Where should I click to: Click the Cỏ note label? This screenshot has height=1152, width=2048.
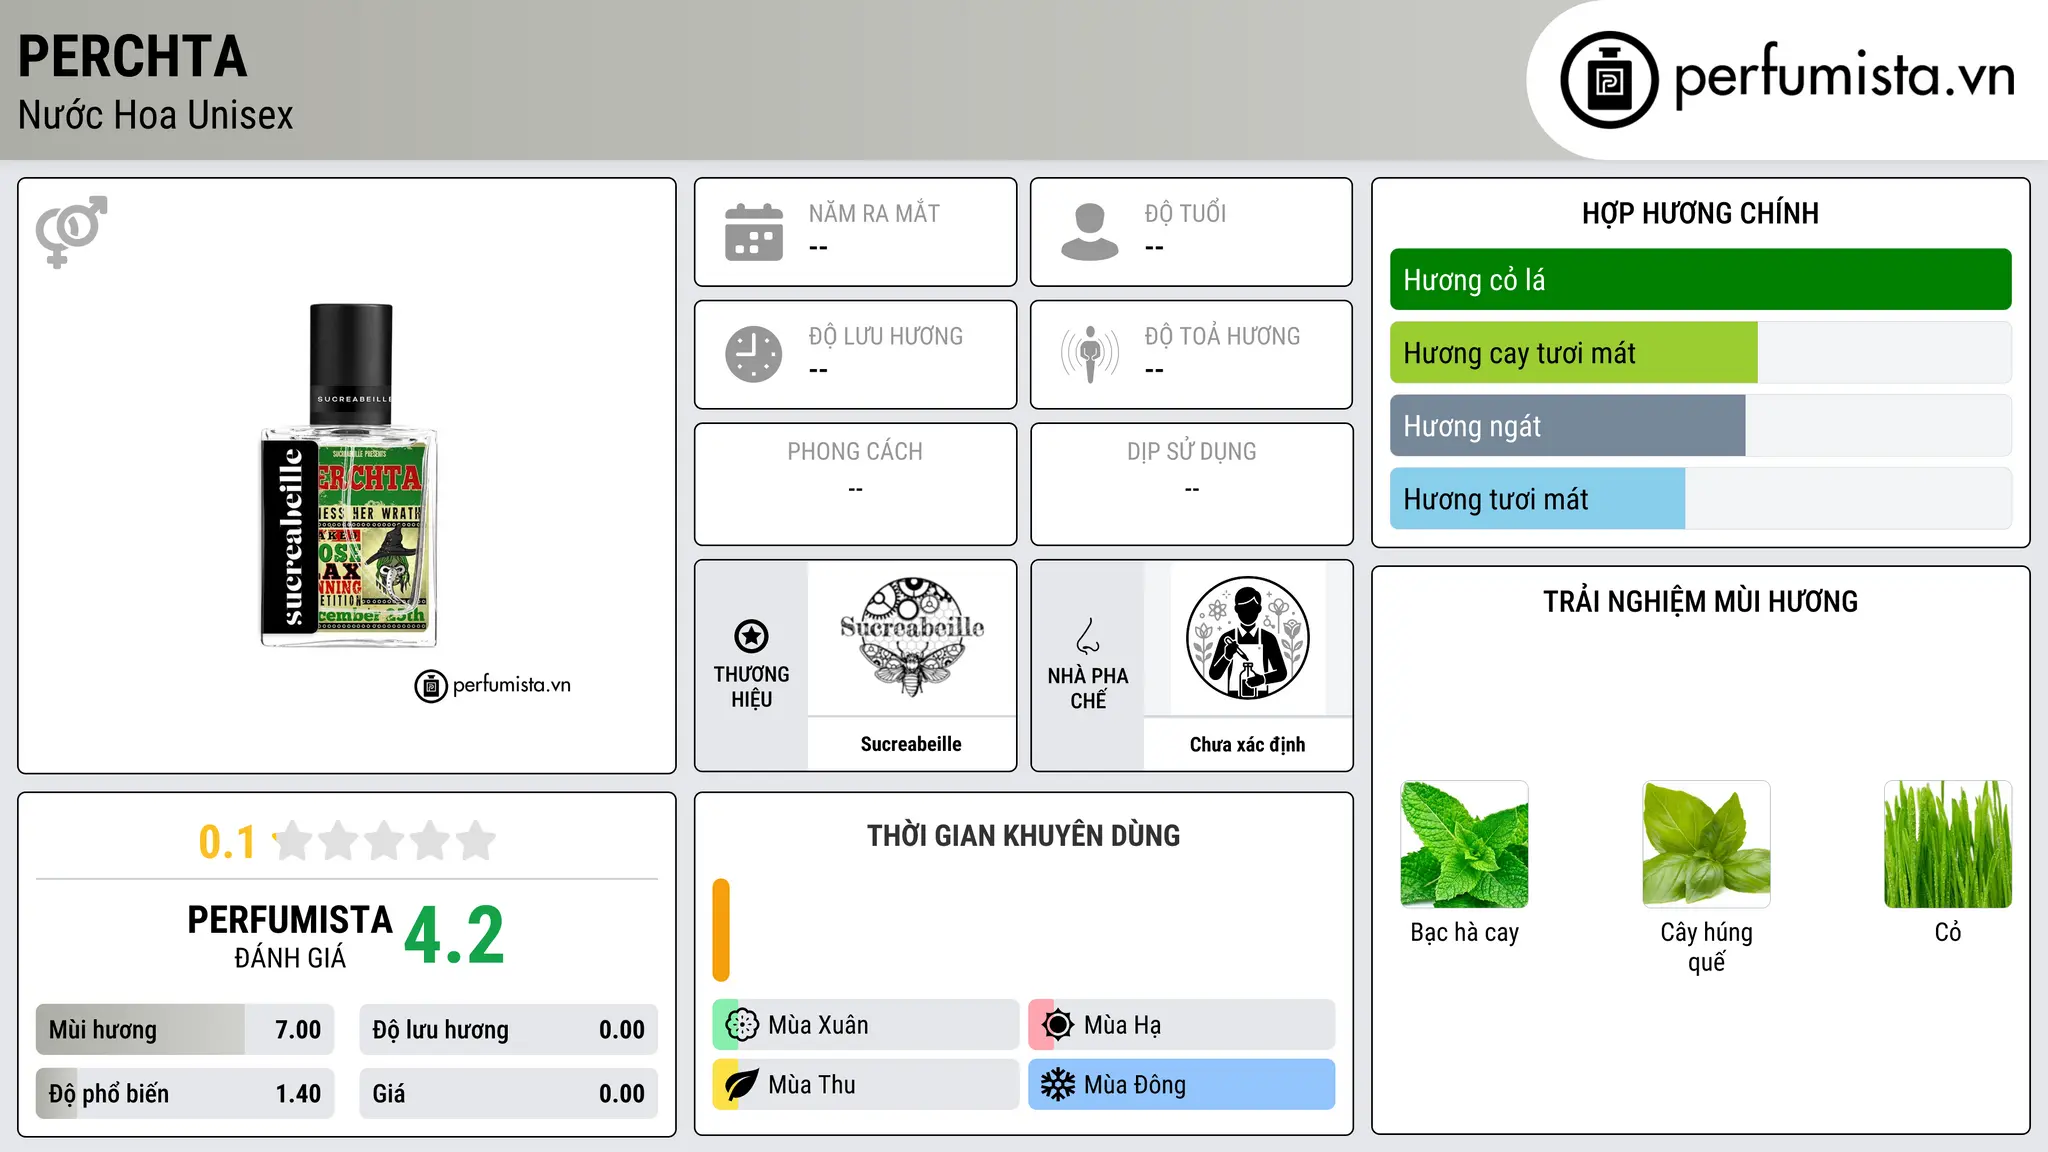(1948, 932)
